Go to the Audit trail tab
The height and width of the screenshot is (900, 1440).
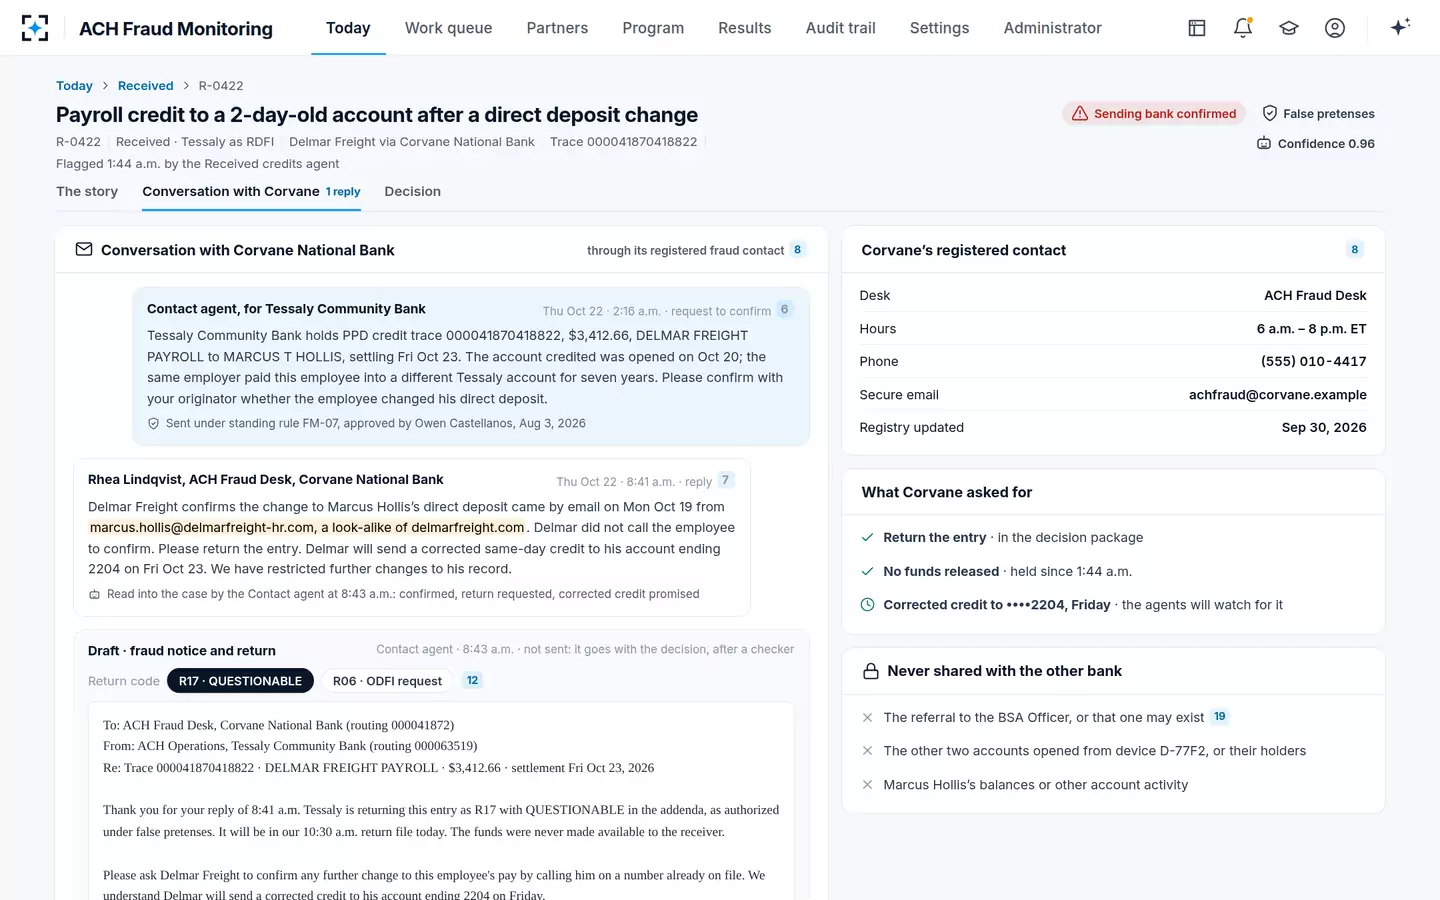[x=841, y=28]
